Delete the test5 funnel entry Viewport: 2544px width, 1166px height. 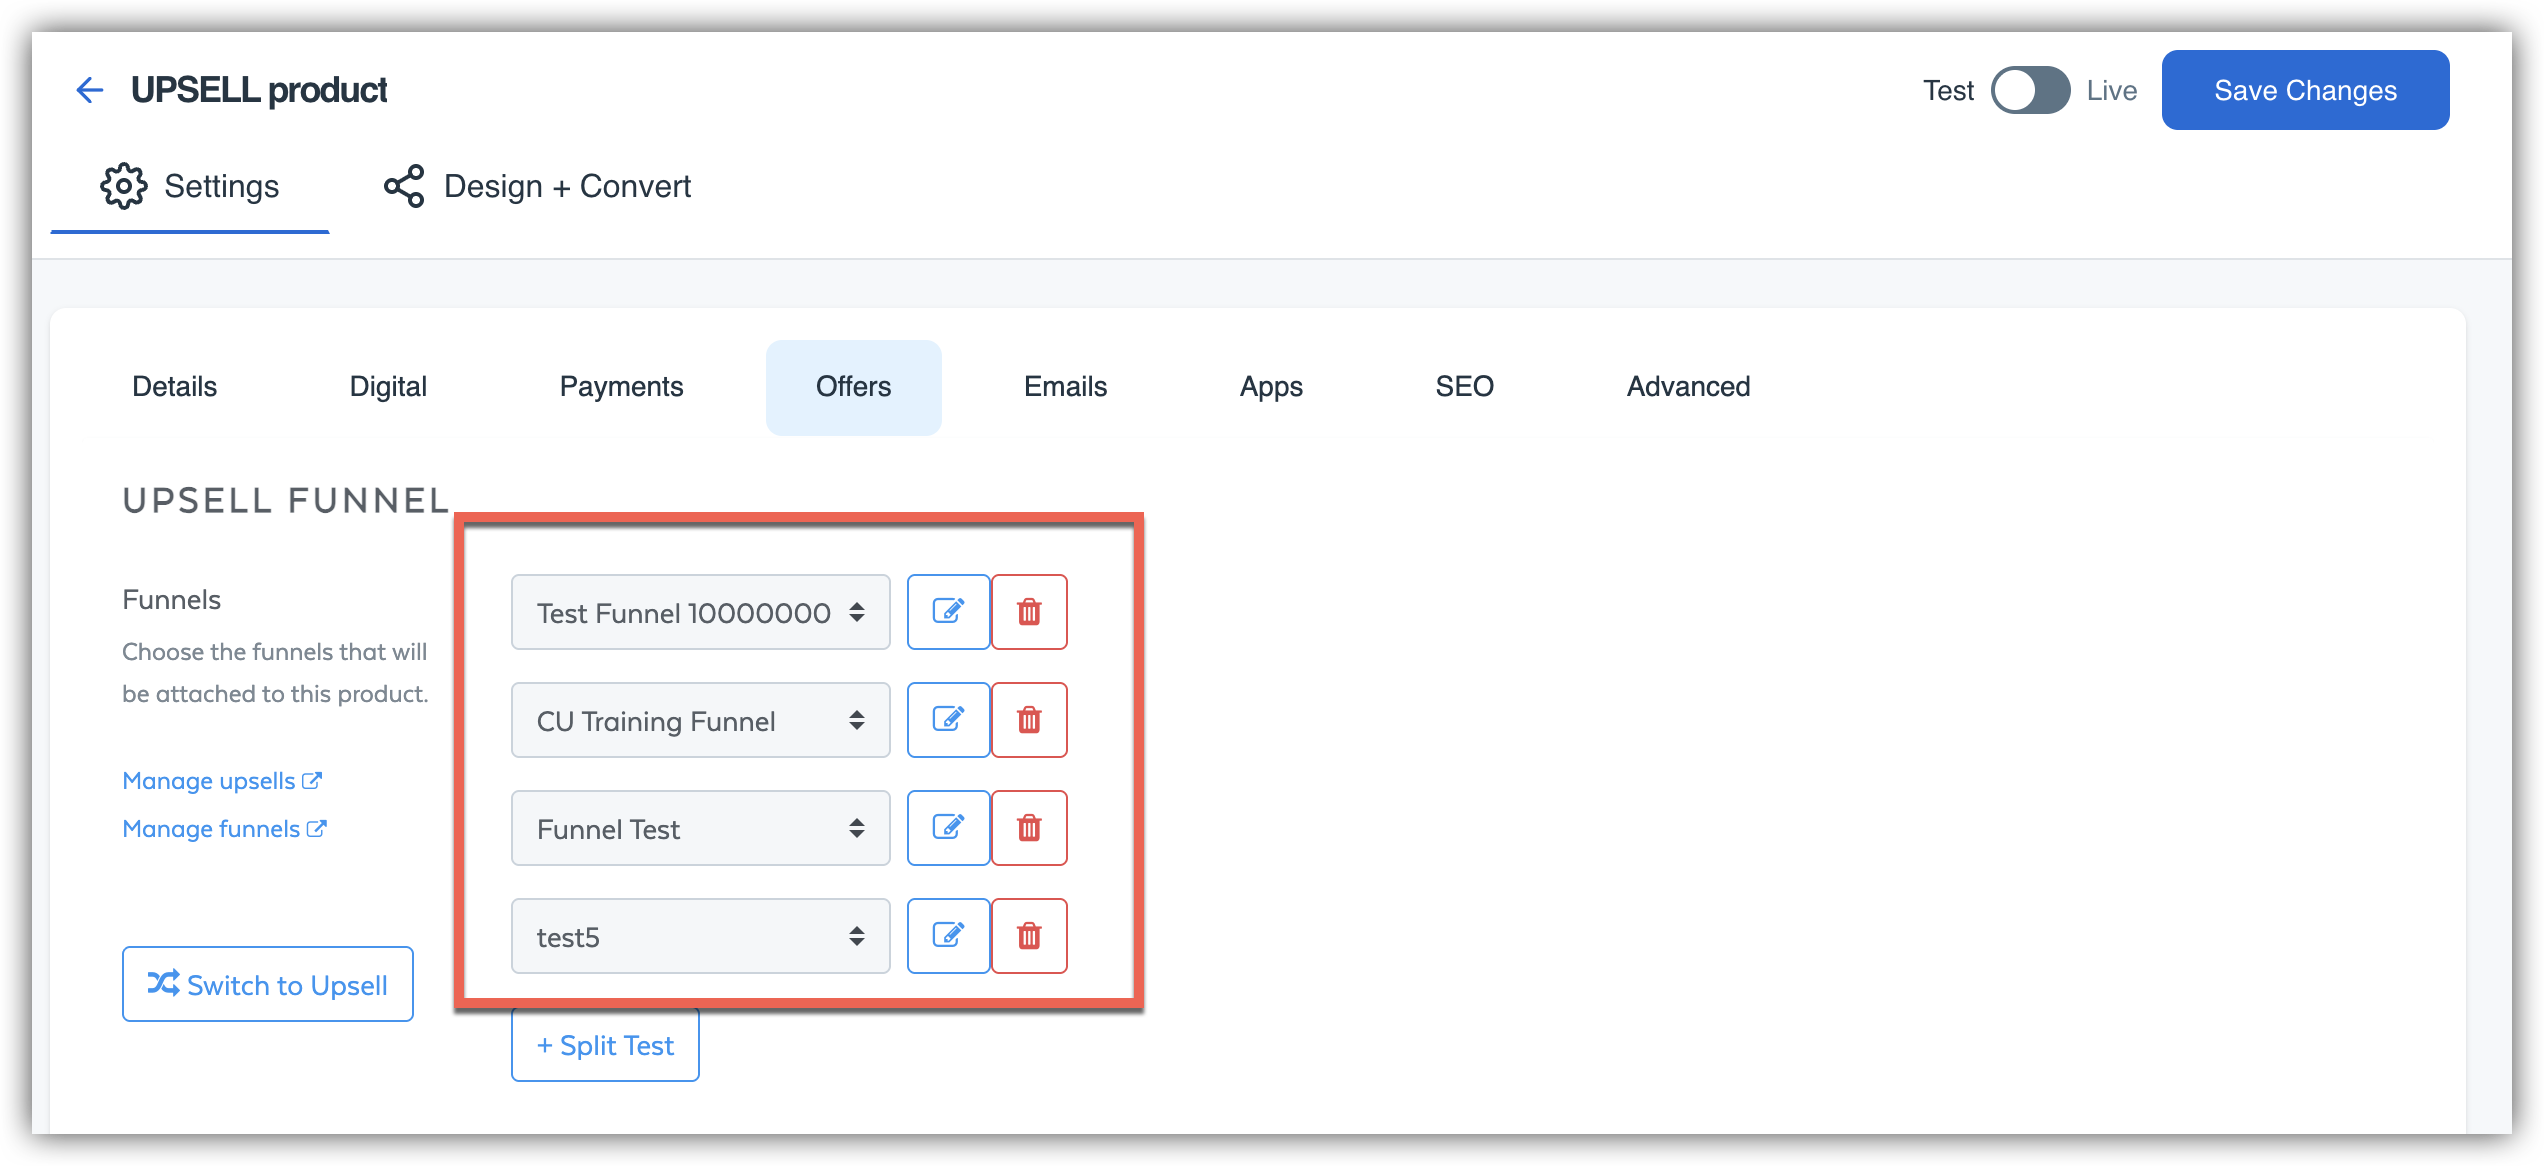tap(1029, 936)
